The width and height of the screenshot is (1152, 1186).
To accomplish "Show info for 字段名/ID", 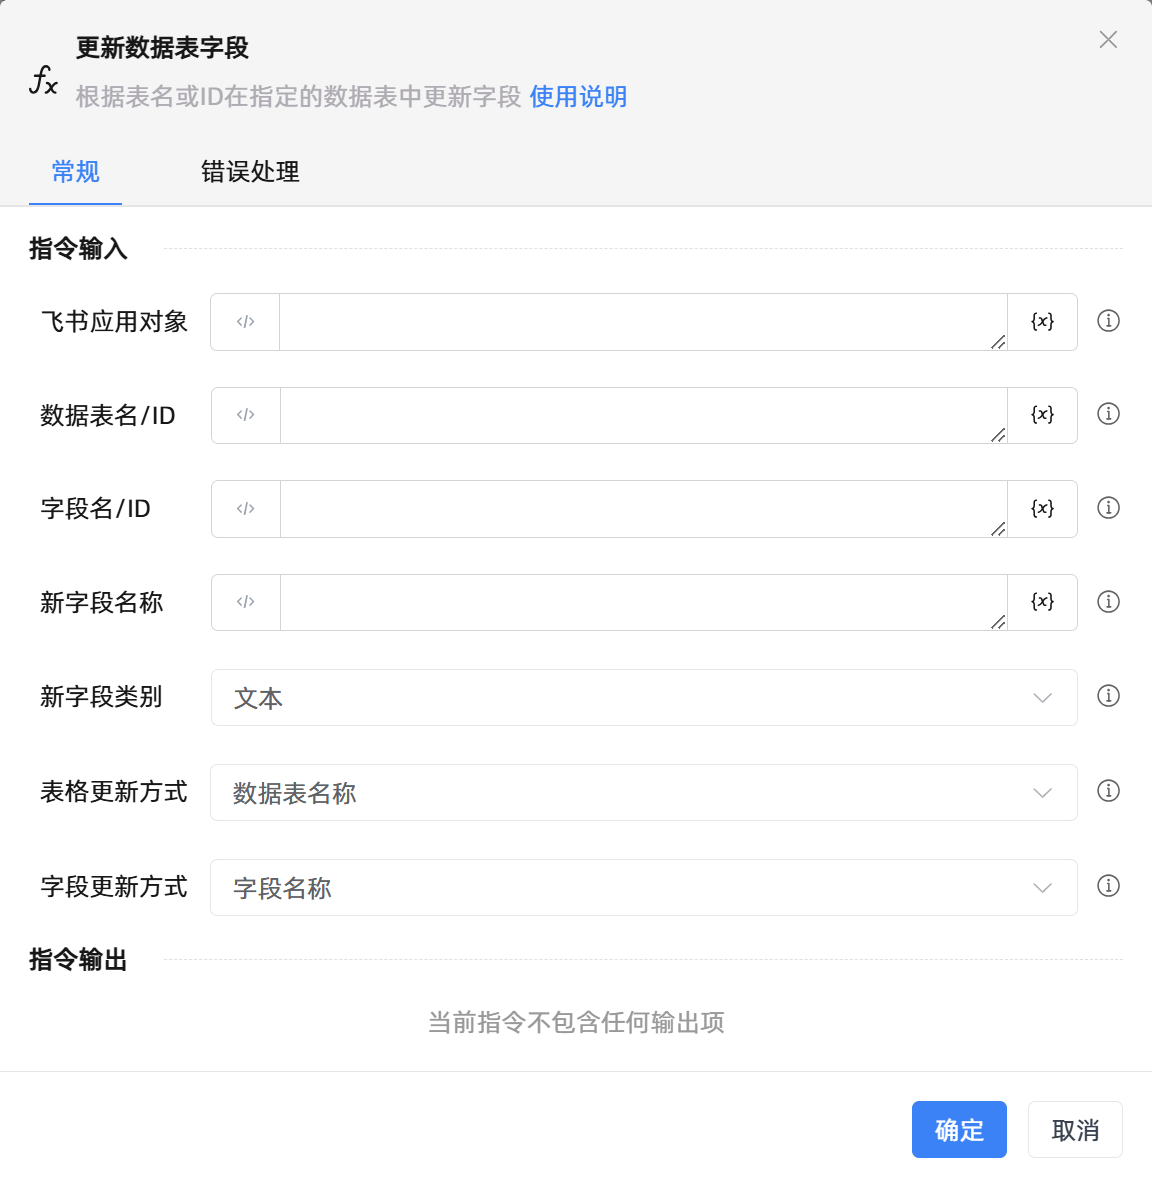I will 1108,508.
